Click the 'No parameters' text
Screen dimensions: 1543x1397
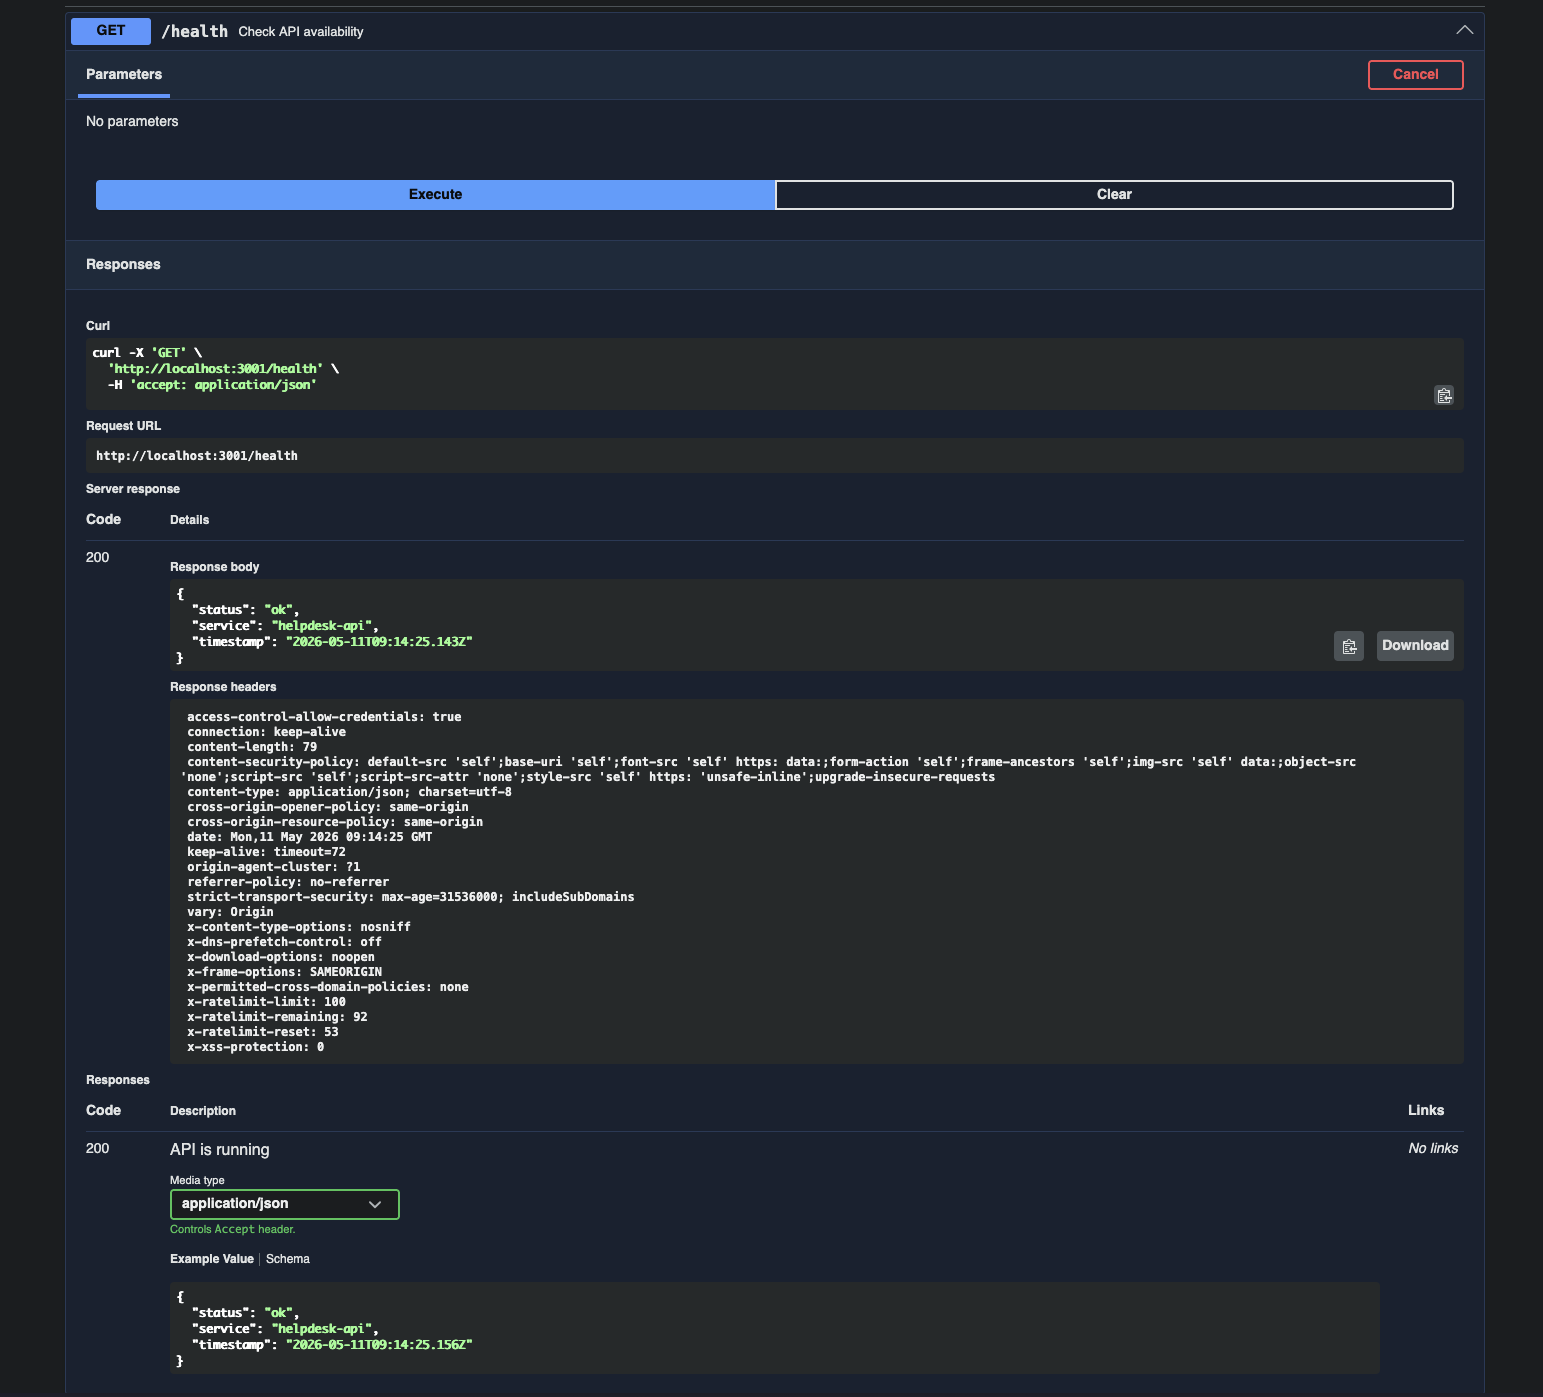132,121
